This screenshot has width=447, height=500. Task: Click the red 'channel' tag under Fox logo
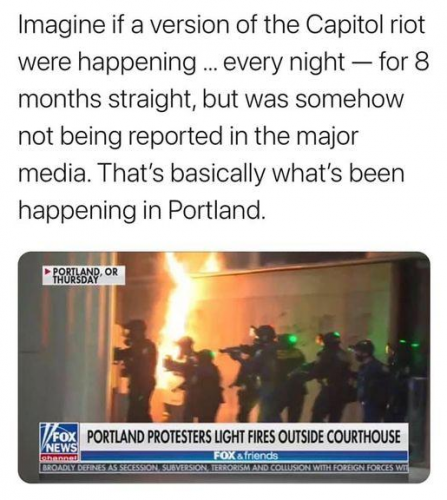[59, 457]
